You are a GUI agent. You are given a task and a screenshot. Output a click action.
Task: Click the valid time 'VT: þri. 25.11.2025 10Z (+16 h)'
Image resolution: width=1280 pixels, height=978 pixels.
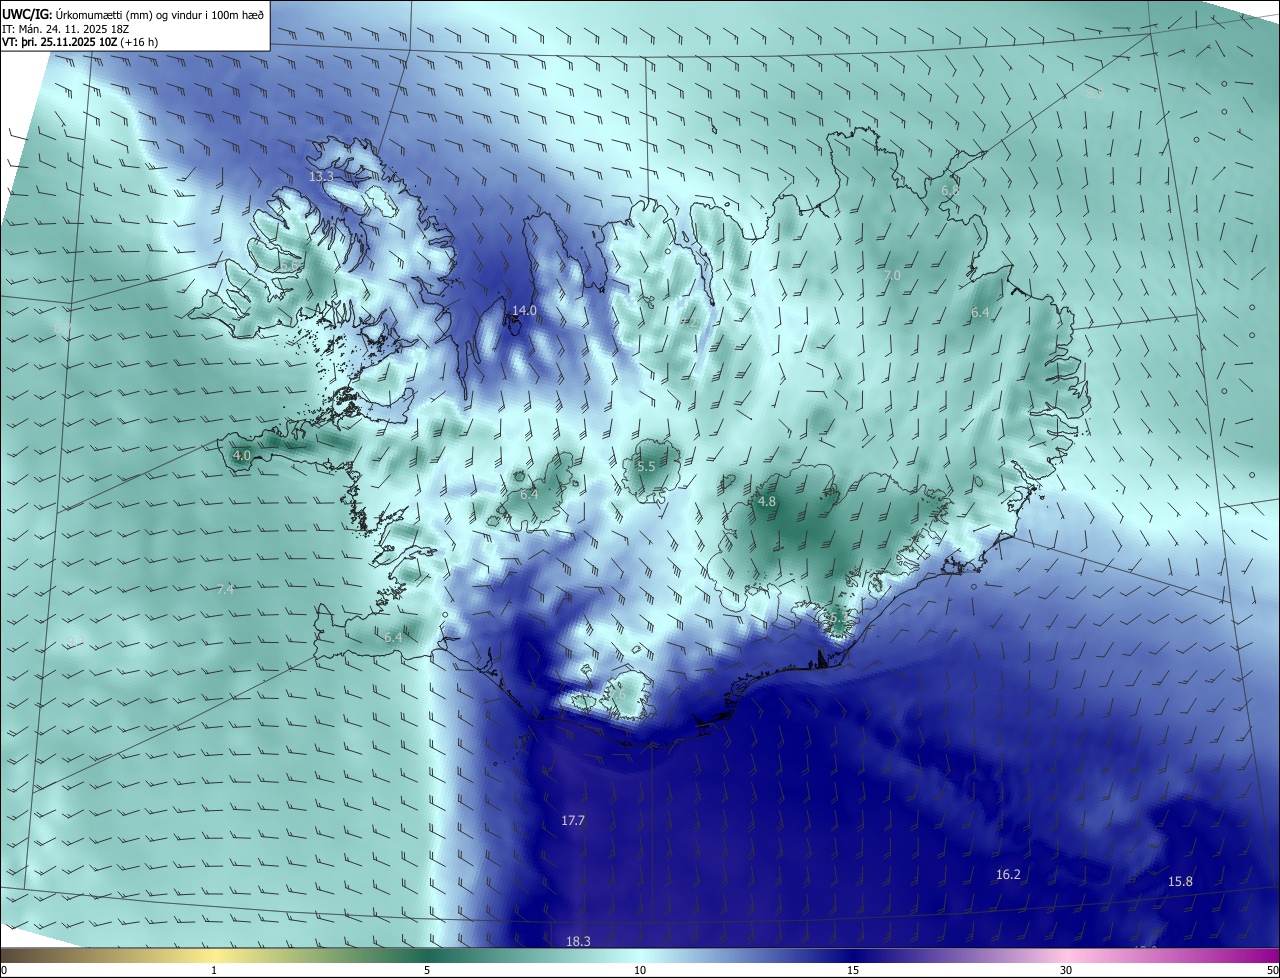pyautogui.click(x=80, y=42)
